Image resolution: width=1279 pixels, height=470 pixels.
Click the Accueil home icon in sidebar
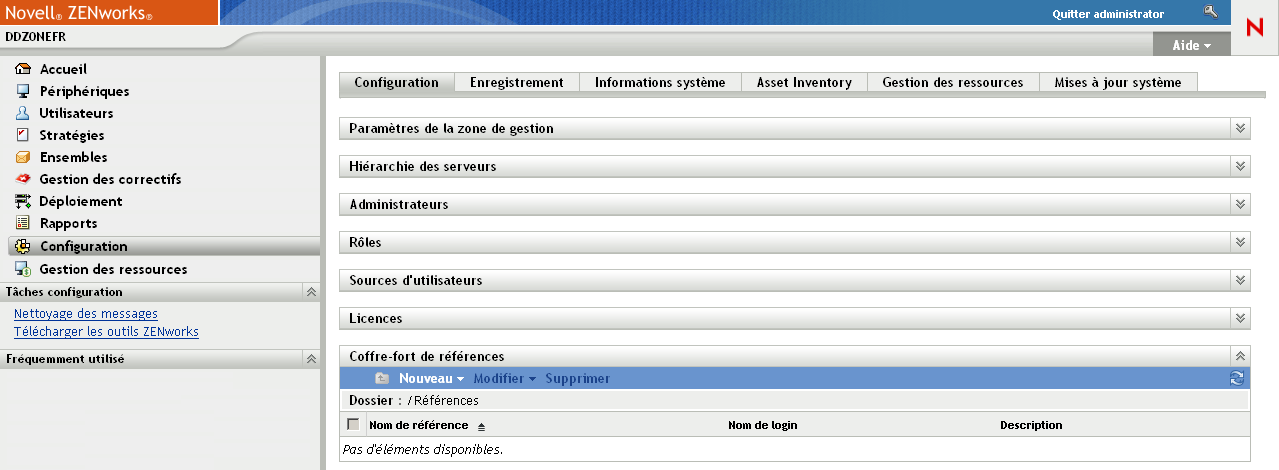point(23,69)
